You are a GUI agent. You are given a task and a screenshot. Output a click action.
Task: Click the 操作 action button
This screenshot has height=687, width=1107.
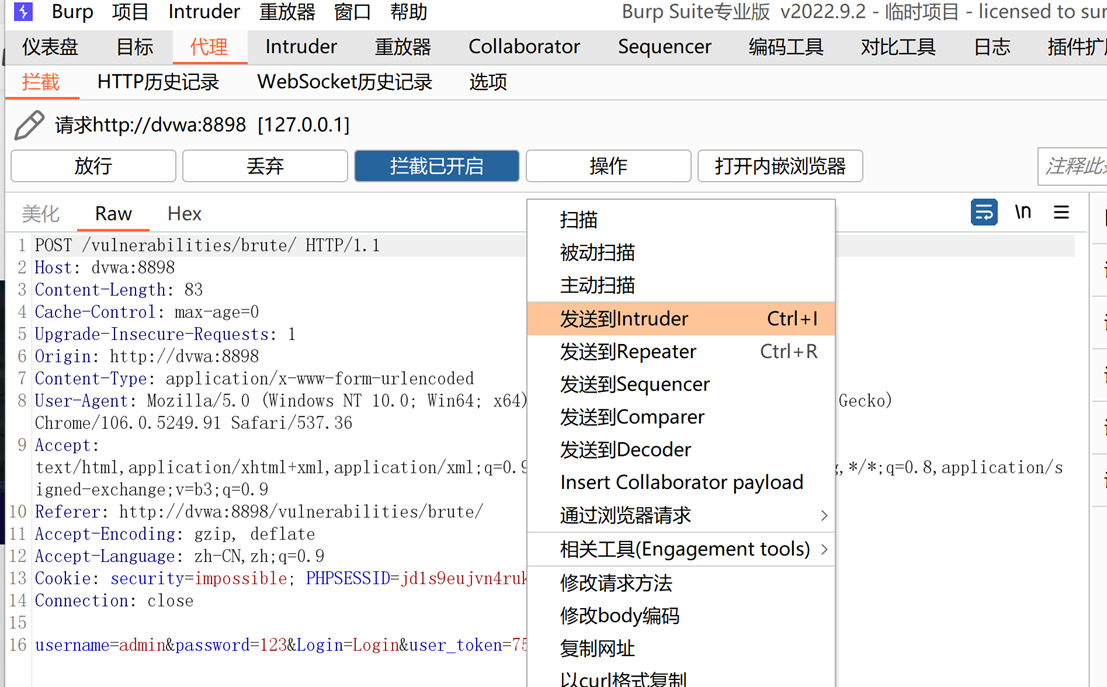pos(609,166)
